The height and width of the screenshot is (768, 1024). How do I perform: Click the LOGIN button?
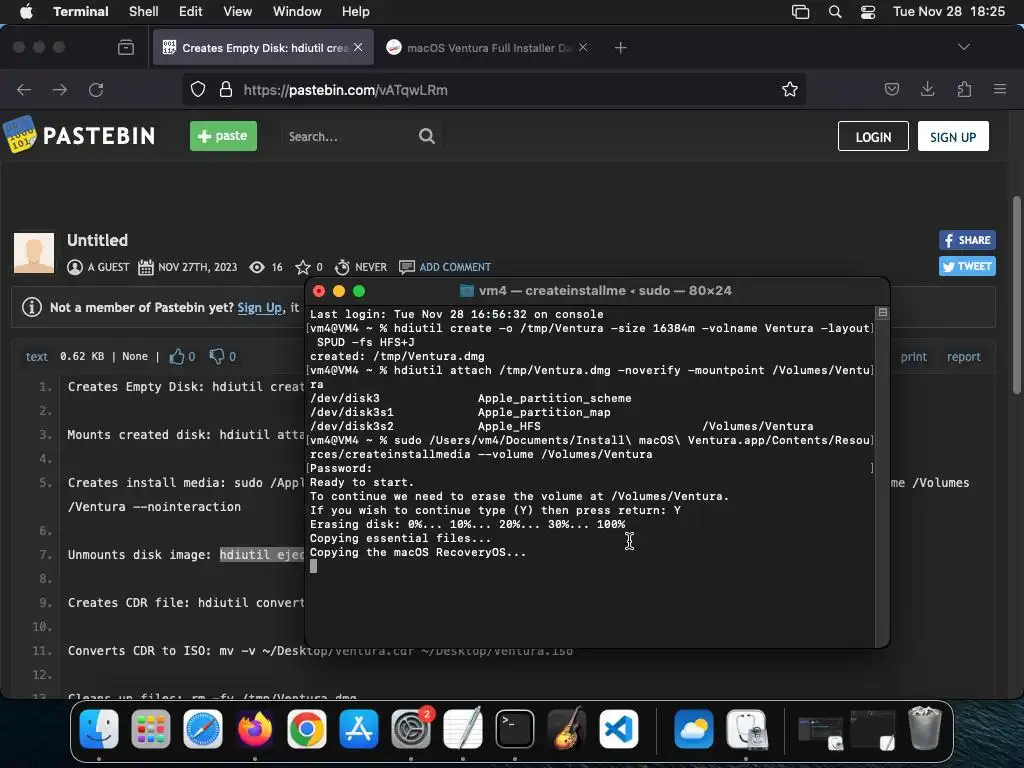tap(873, 136)
